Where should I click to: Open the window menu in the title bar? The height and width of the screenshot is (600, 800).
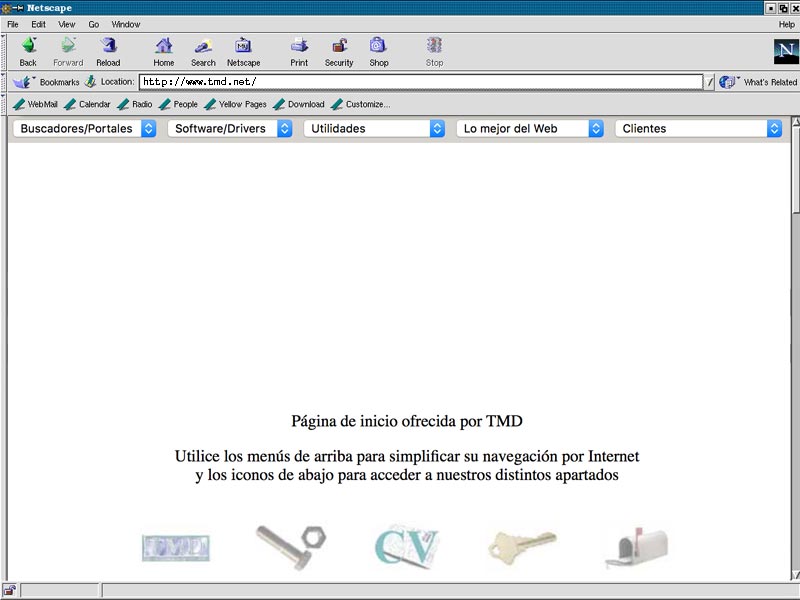pyautogui.click(x=6, y=8)
